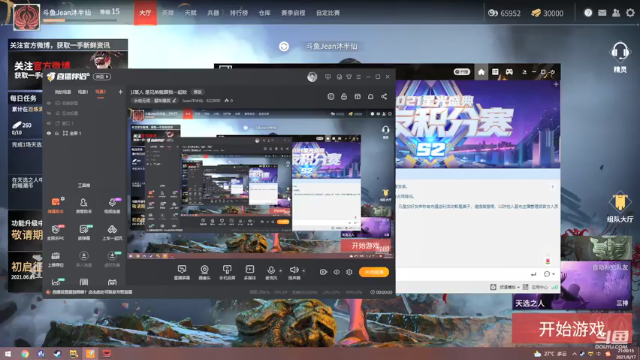Click the notice message in streaming app status bar
Image resolution: width=640 pixels, height=360 pixels.
point(89,292)
